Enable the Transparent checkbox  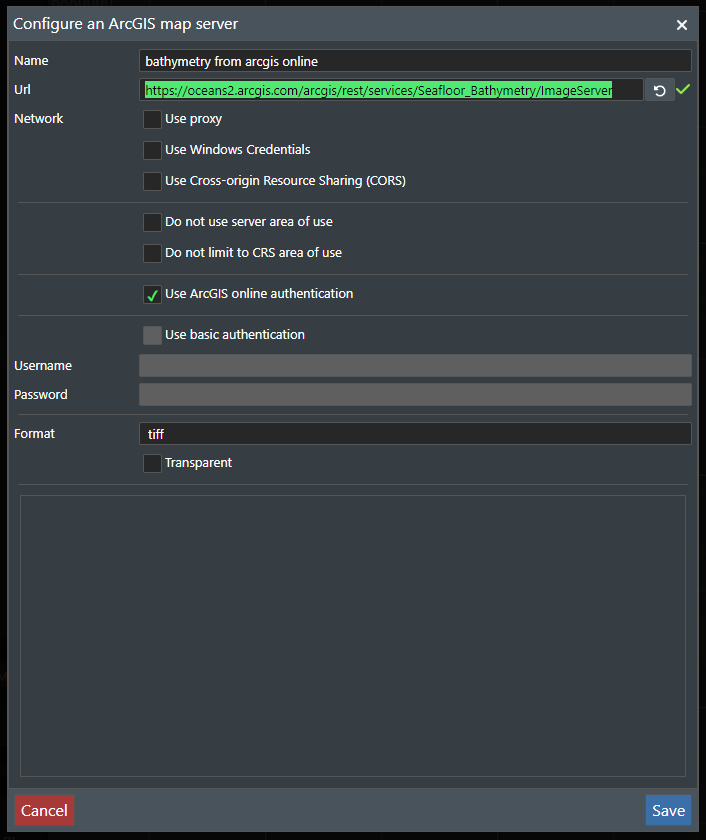point(152,463)
